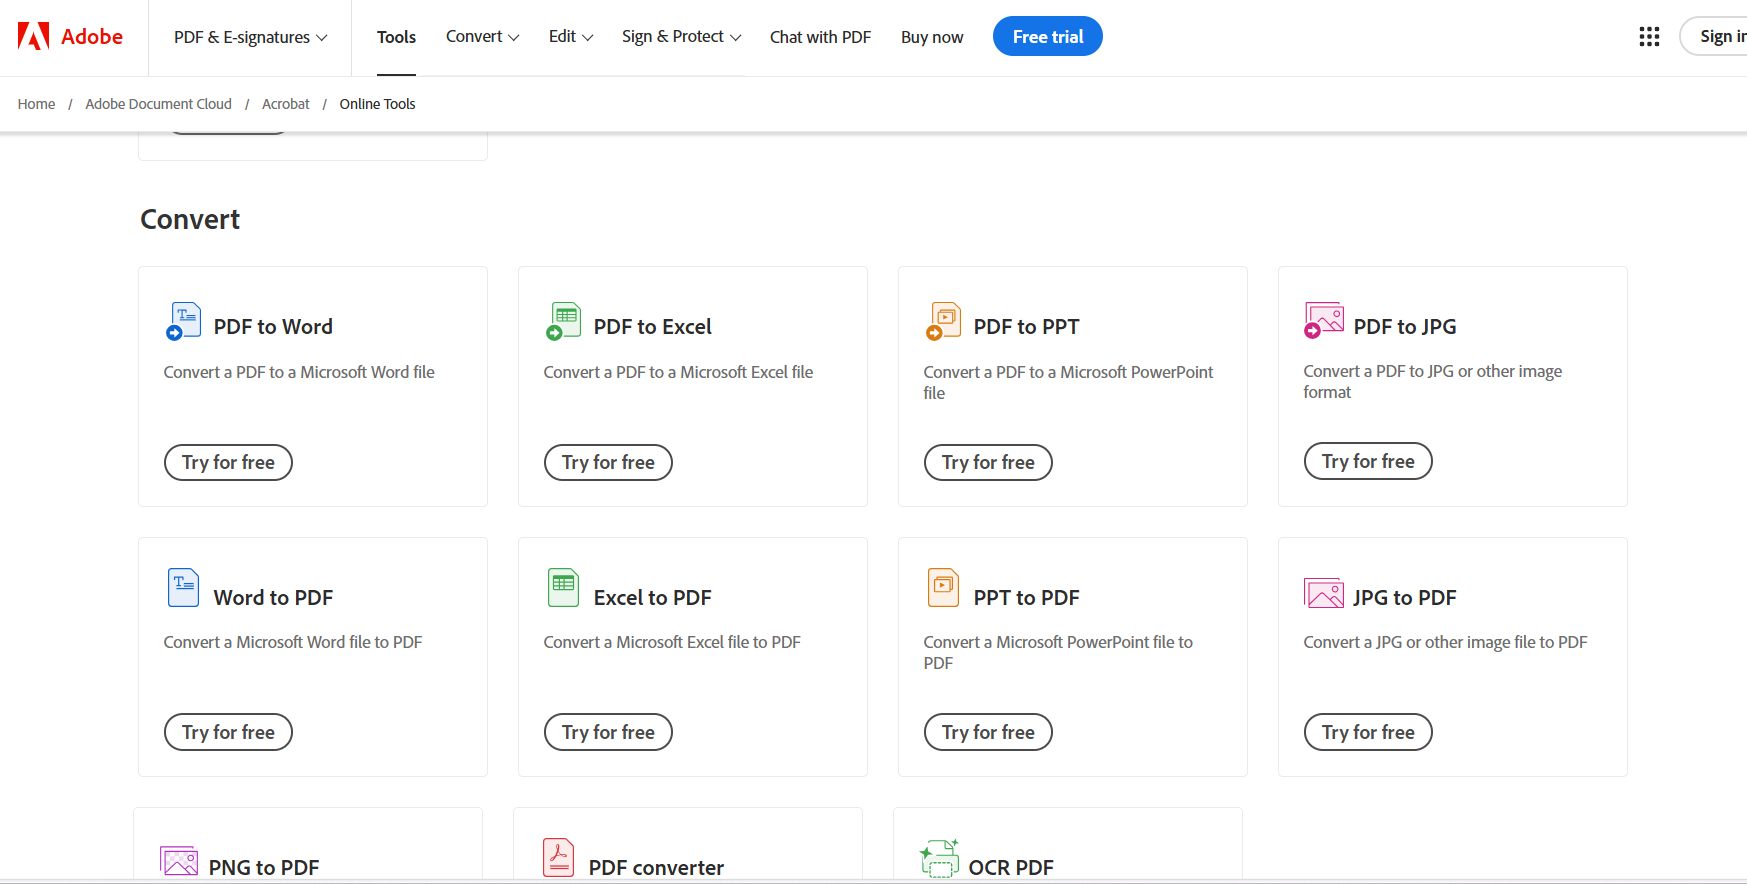The height and width of the screenshot is (884, 1747).
Task: Click the Convert section heading
Action: (190, 219)
